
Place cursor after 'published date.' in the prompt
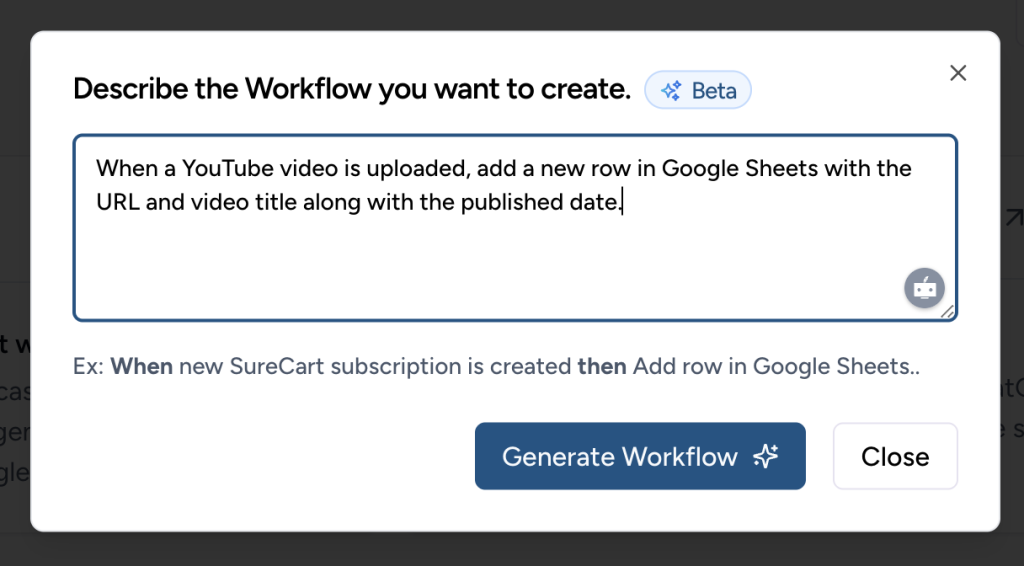tap(623, 203)
